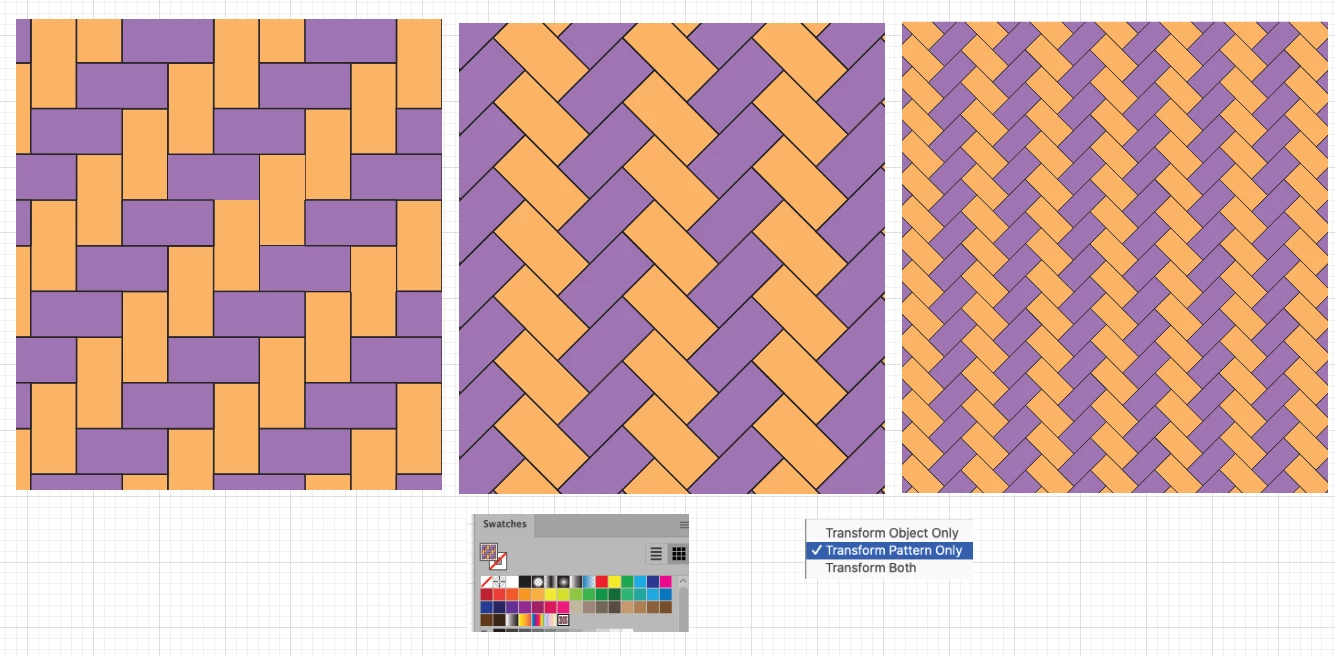Pick the bright red swatch in first row
The height and width of the screenshot is (656, 1335).
(x=602, y=582)
